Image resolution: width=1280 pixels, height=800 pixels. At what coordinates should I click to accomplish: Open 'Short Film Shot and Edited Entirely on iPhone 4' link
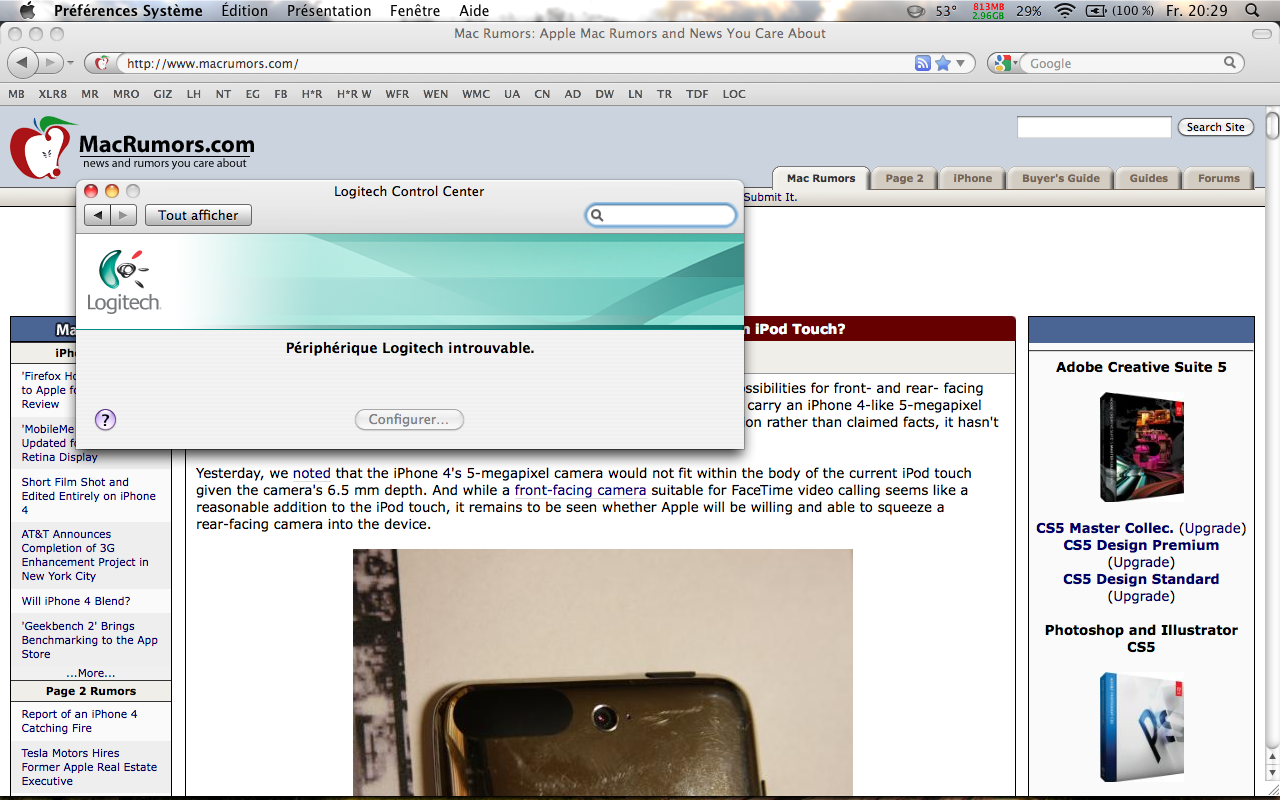pyautogui.click(x=89, y=496)
